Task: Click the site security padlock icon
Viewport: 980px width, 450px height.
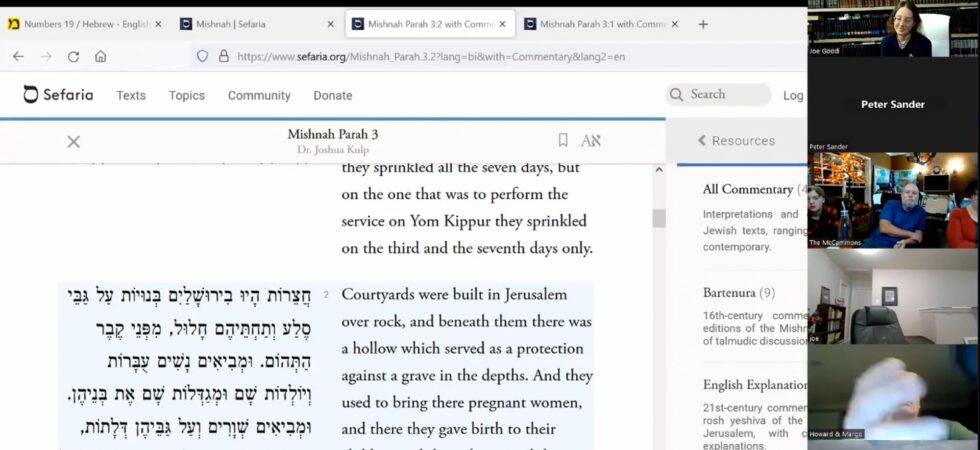Action: coord(223,57)
